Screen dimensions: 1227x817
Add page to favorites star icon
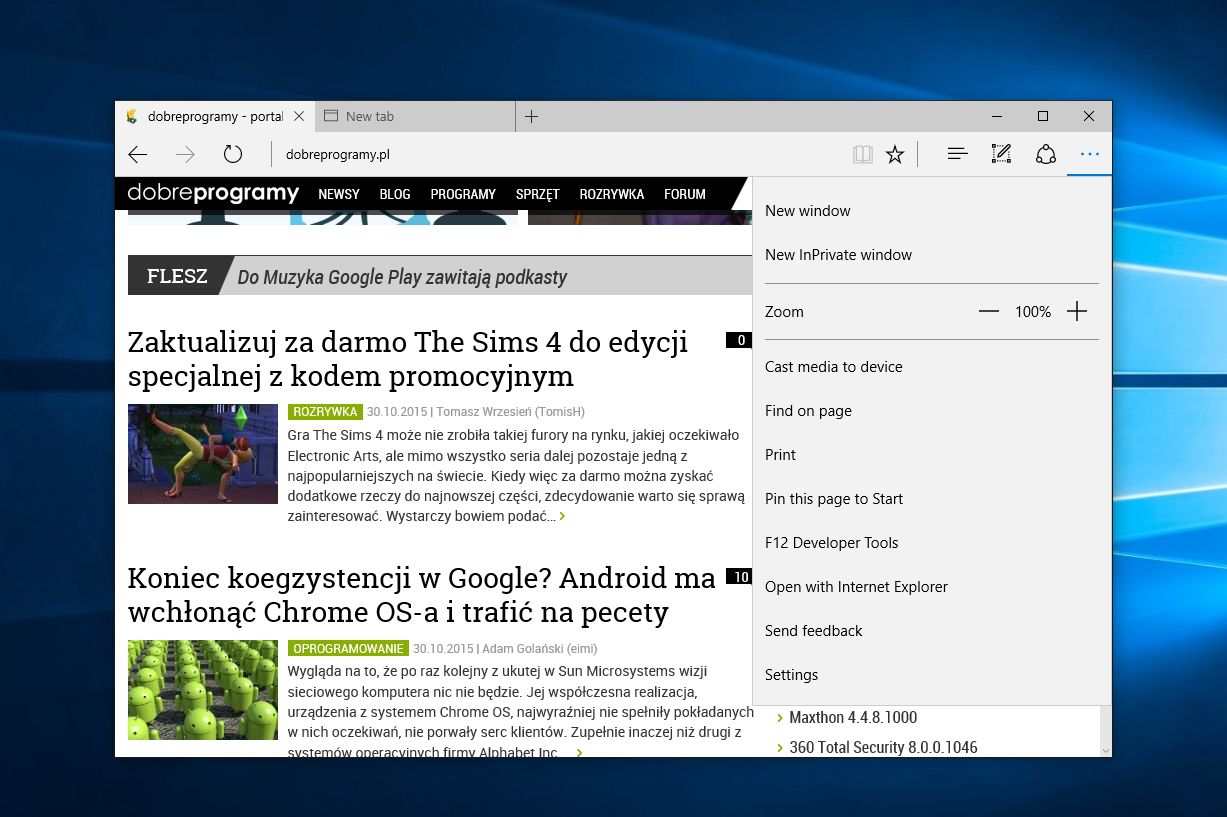click(x=895, y=154)
